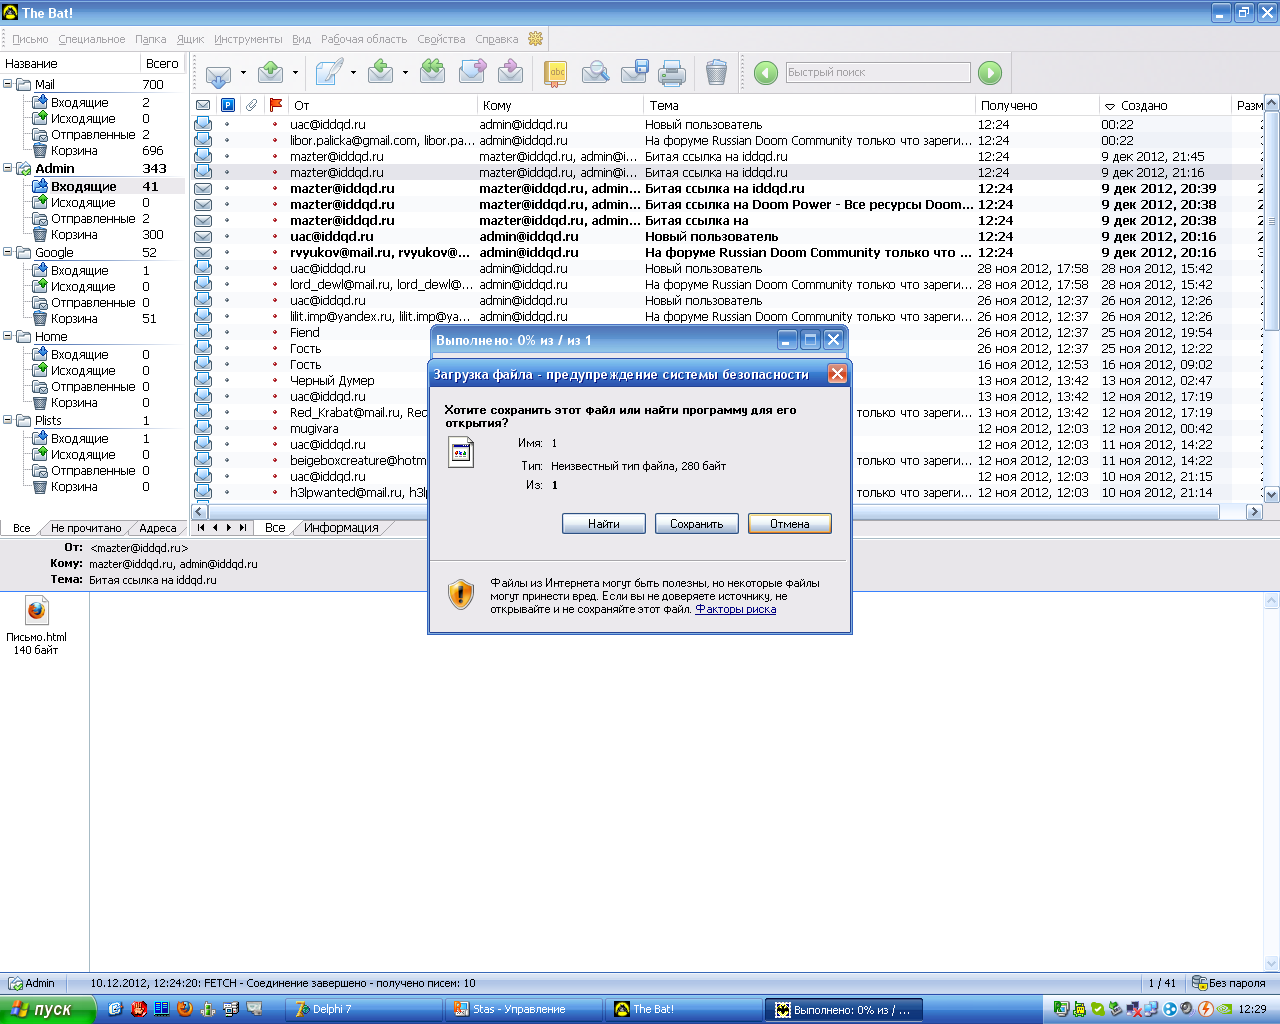Collapse the Plists account tree node
1280x1024 pixels.
pyautogui.click(x=8, y=420)
